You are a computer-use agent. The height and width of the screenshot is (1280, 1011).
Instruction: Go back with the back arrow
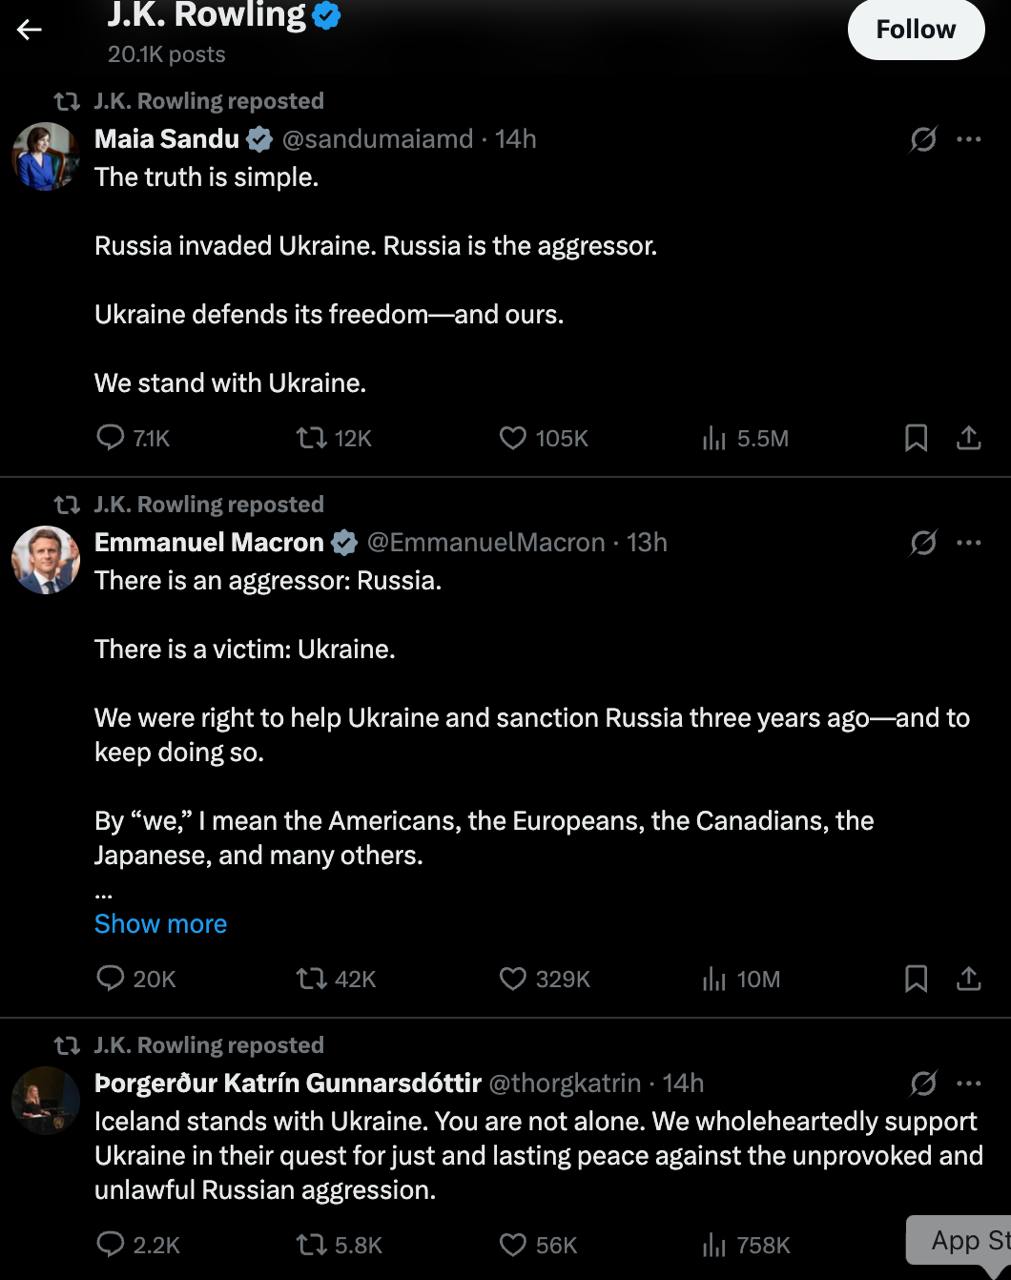(29, 29)
